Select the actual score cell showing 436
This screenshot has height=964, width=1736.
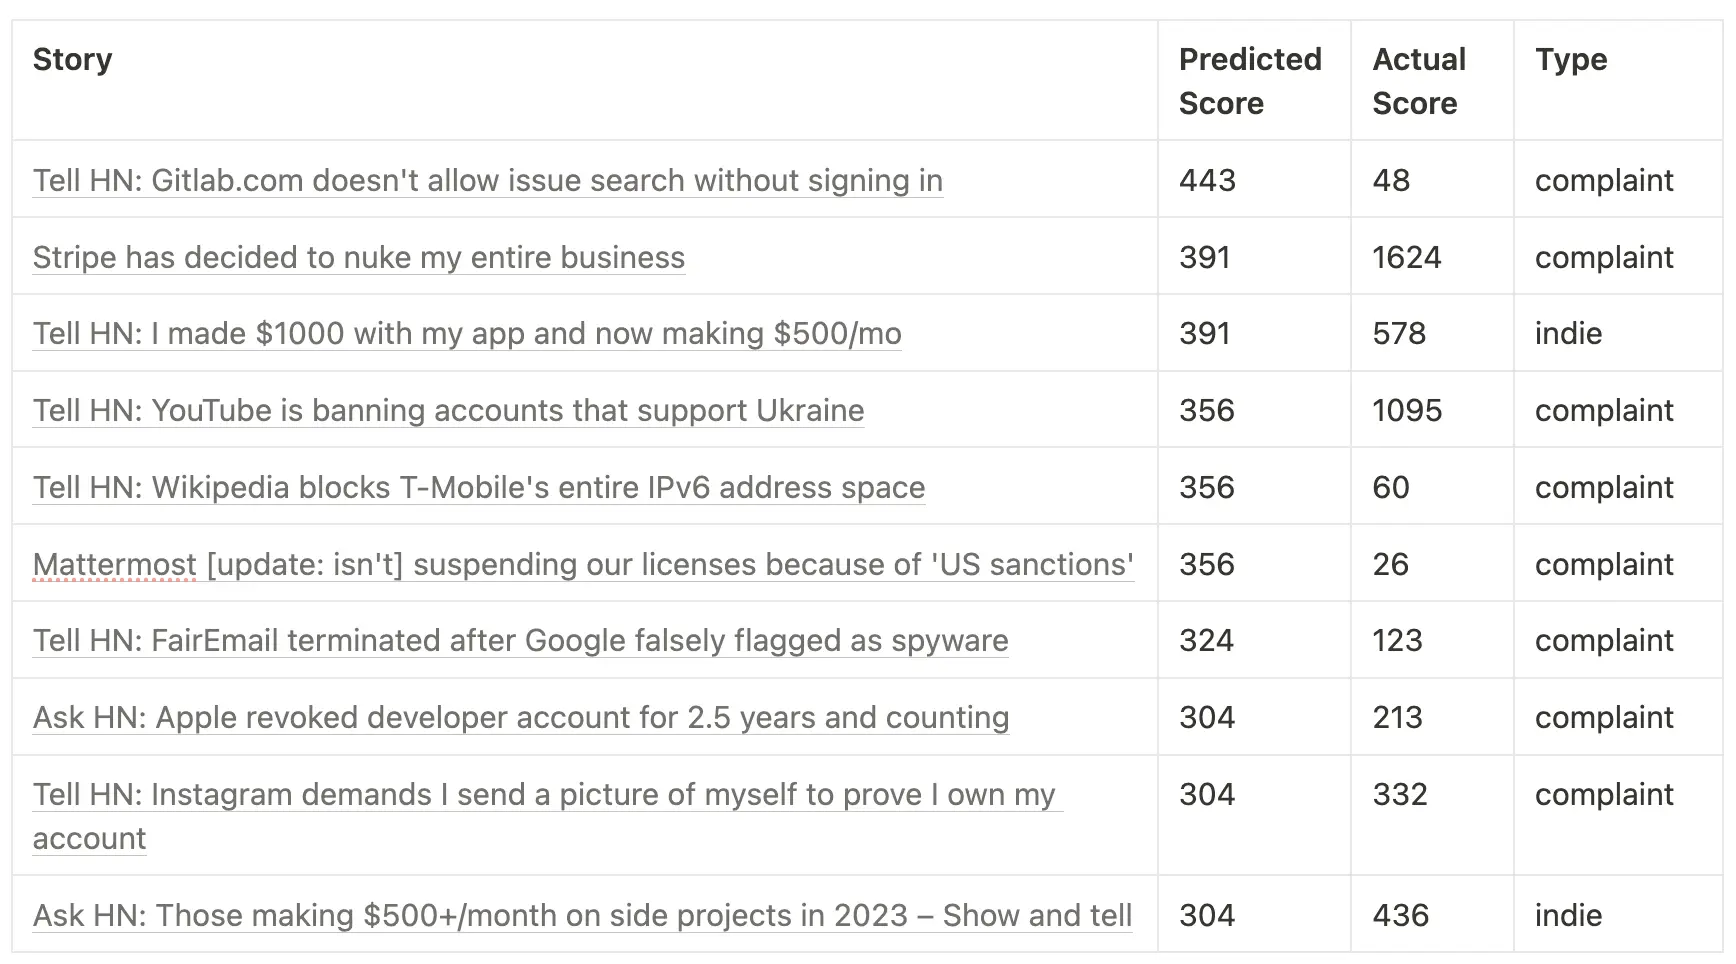(x=1400, y=916)
